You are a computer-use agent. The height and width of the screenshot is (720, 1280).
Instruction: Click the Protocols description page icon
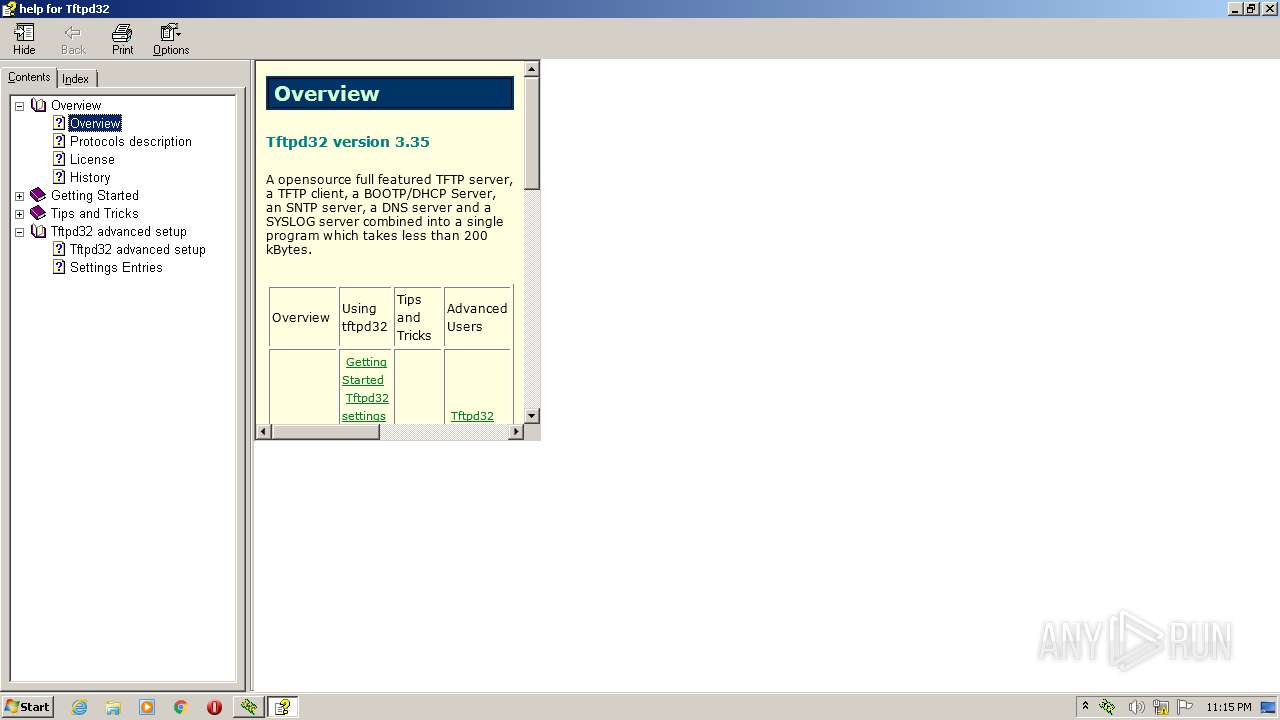[x=59, y=141]
